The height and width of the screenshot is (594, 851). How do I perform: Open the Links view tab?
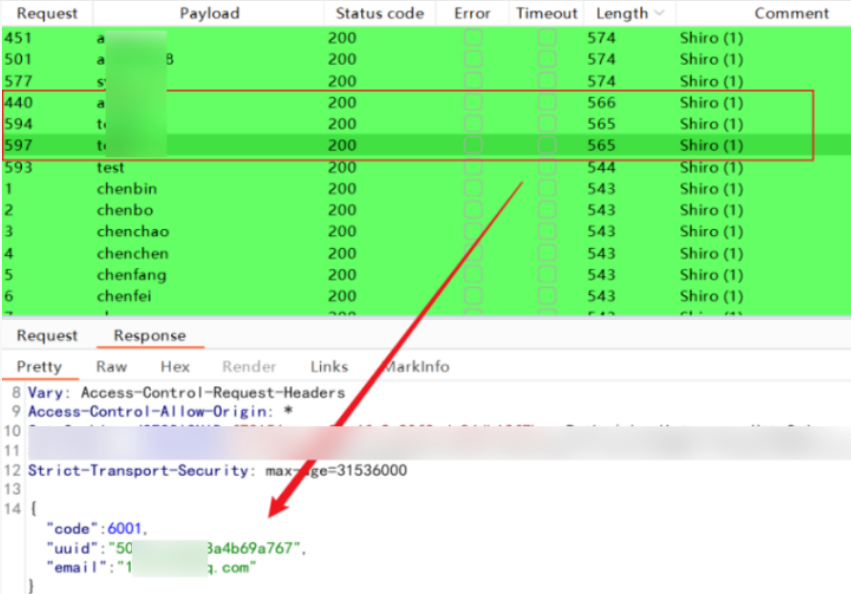click(329, 367)
